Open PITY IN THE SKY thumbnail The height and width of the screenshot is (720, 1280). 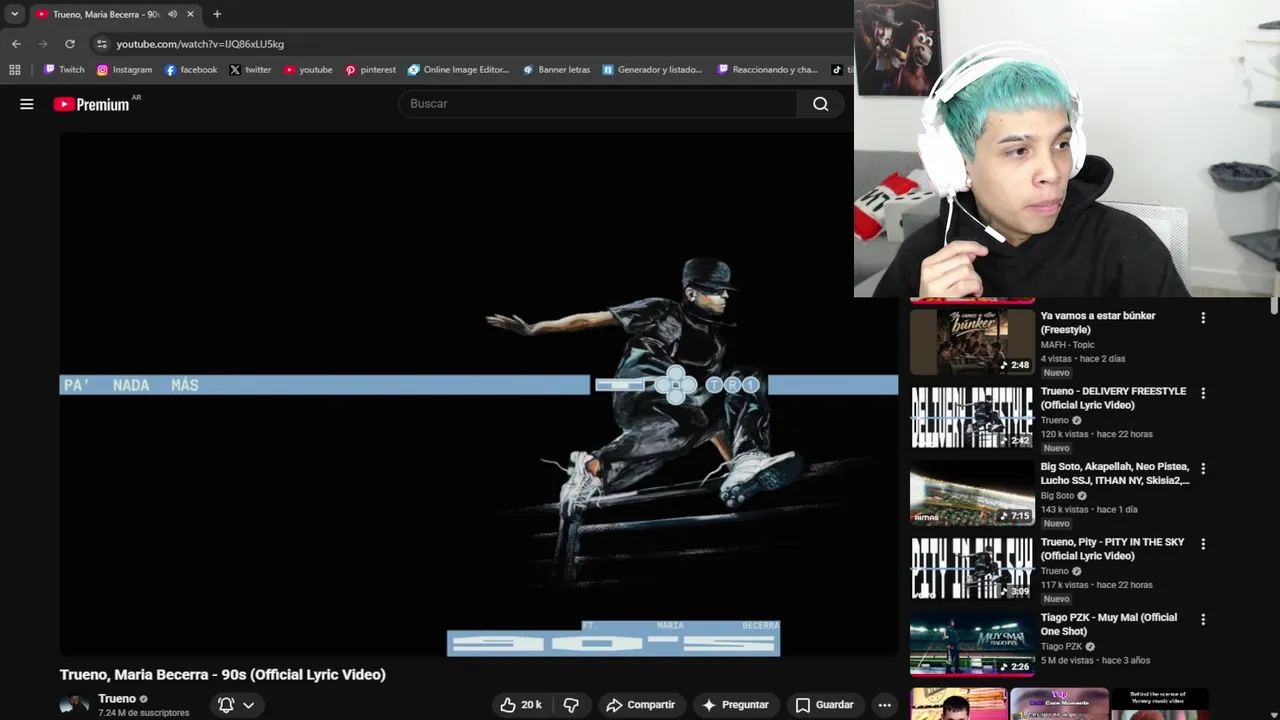[x=972, y=568]
